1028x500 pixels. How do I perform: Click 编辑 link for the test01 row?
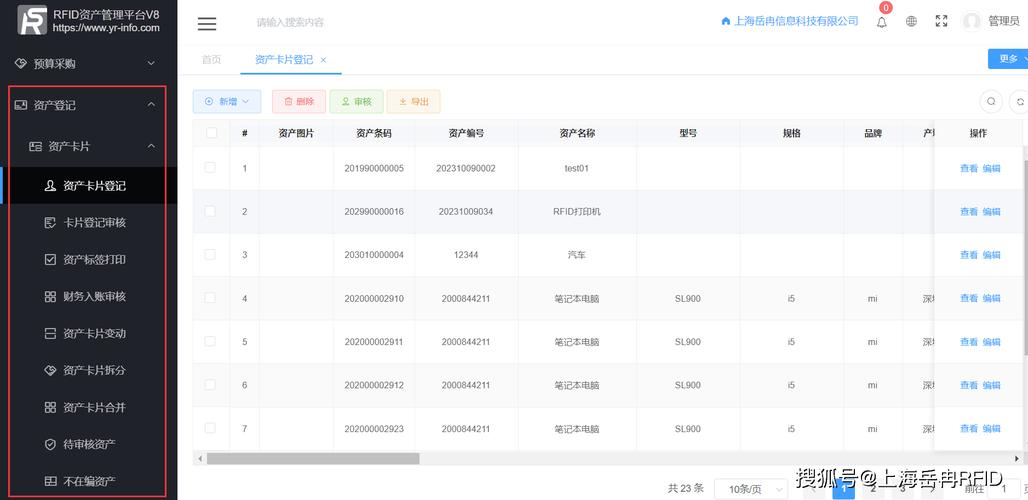[x=991, y=169]
